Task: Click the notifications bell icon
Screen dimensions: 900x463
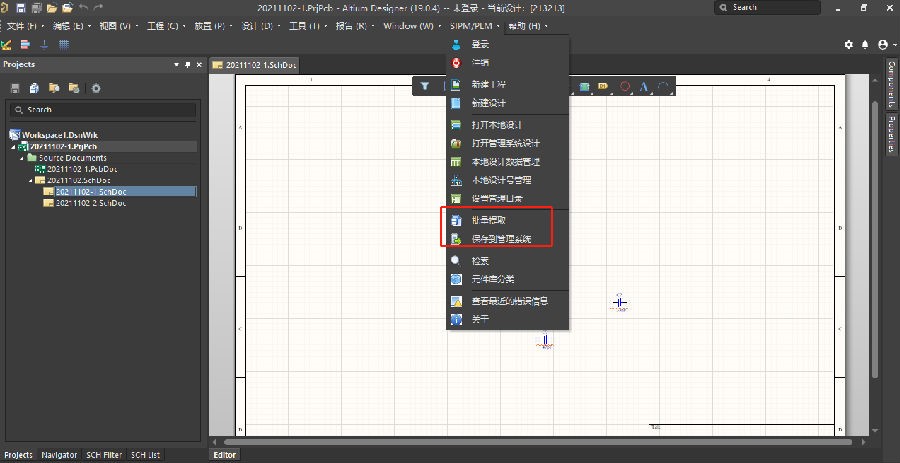Action: (865, 45)
